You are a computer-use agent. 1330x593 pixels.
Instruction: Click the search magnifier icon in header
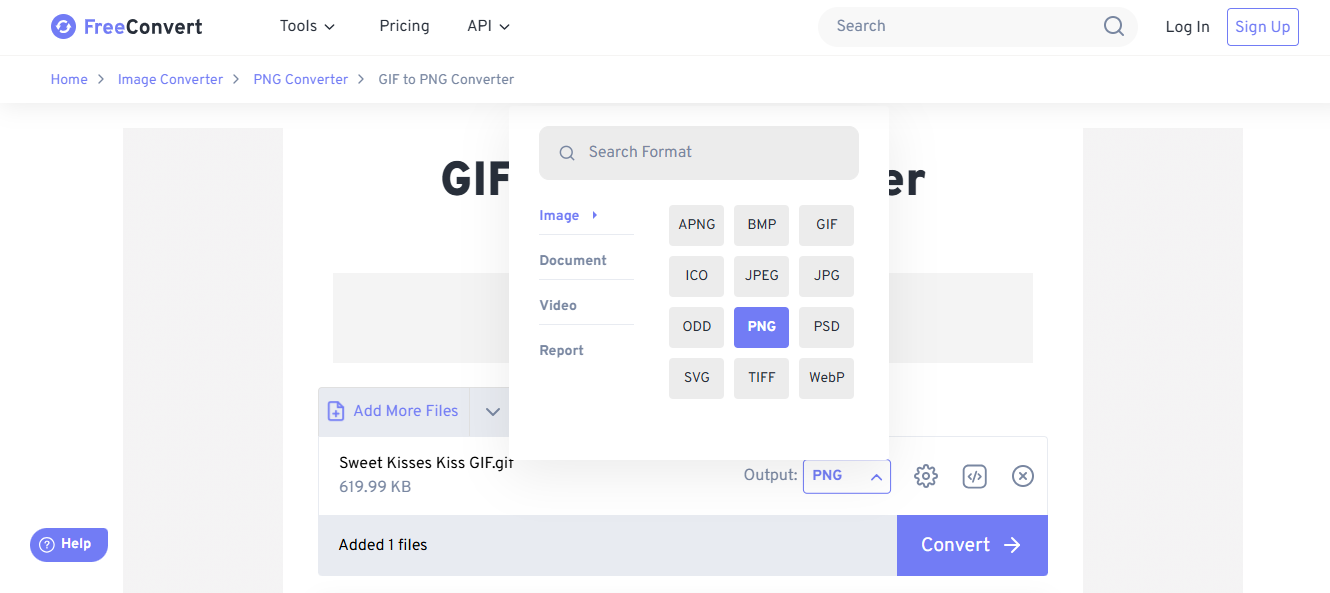[x=1114, y=27]
